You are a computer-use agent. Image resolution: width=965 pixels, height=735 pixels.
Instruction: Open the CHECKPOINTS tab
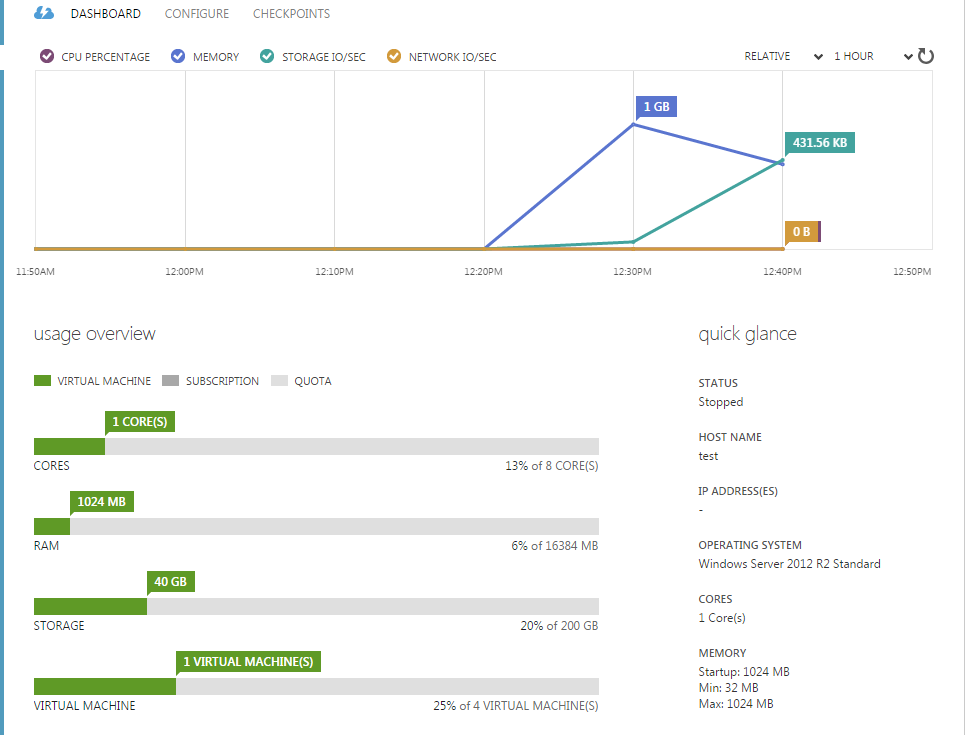[291, 13]
